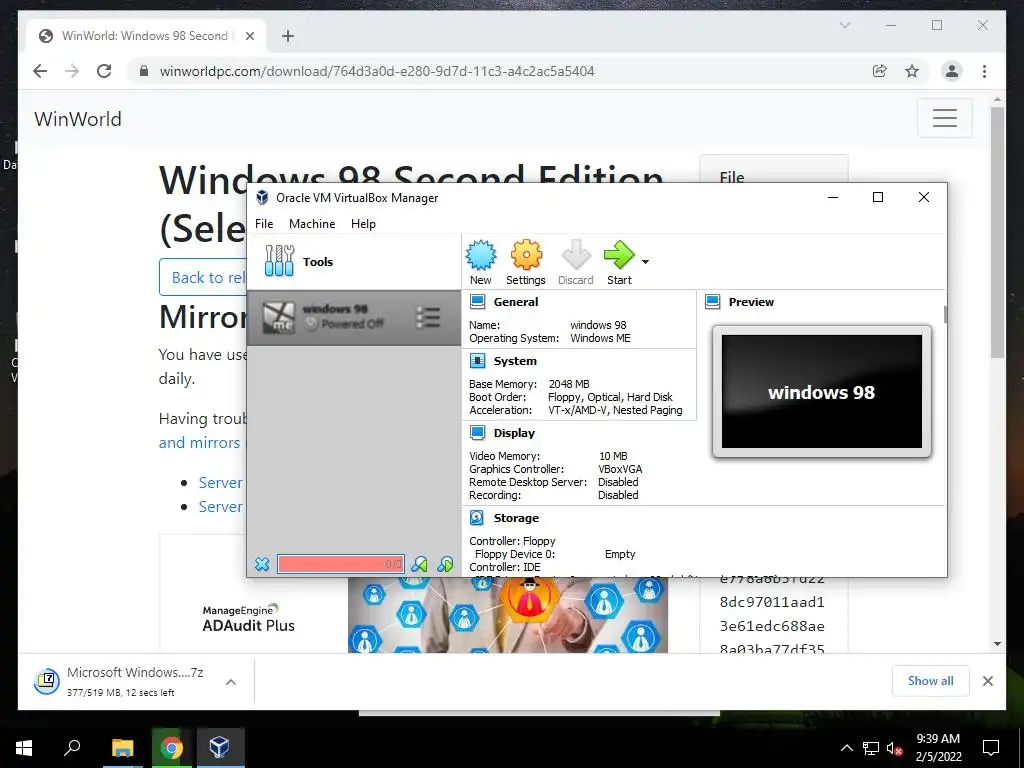Open the download item options chevron
Image resolution: width=1024 pixels, height=768 pixels.
[x=231, y=682]
